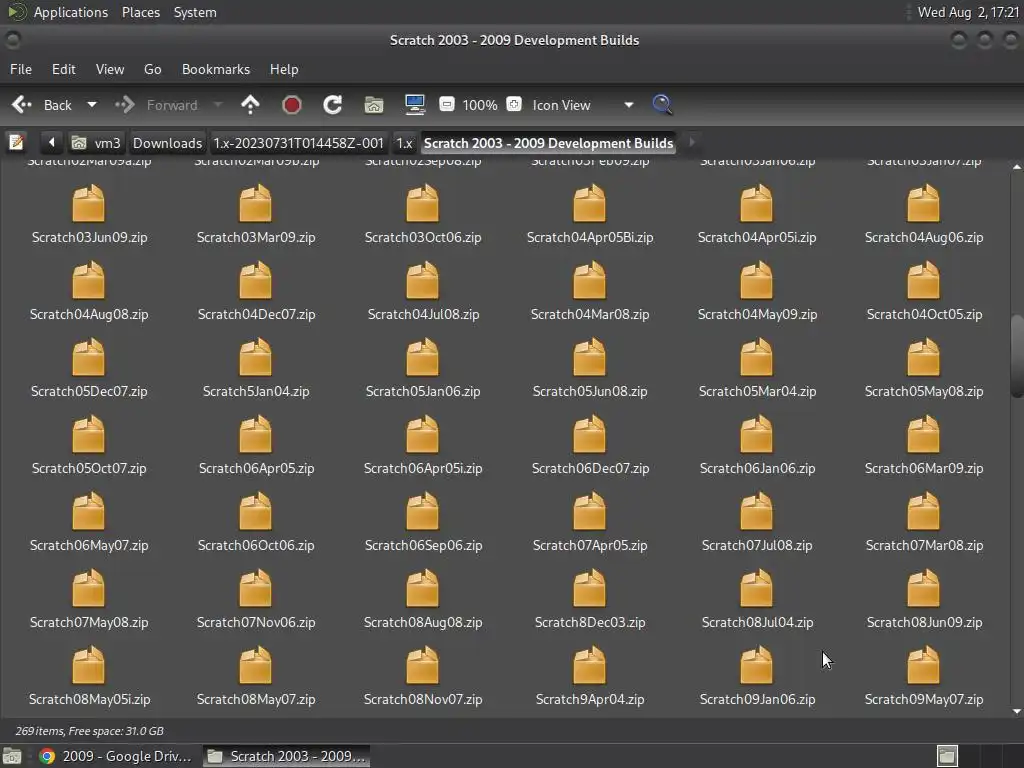This screenshot has height=768, width=1024.
Task: Switch to 2009 - Google Drive Chrome window
Action: pyautogui.click(x=116, y=756)
